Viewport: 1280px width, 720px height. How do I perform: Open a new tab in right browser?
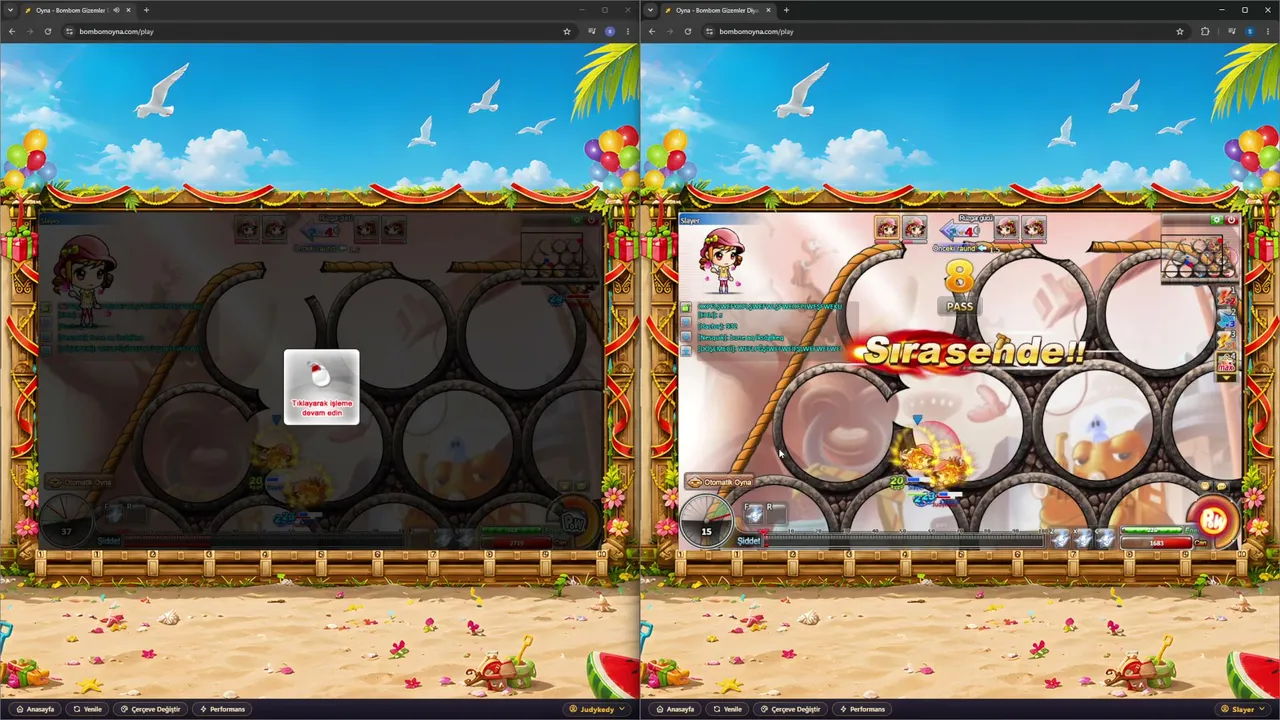[786, 10]
